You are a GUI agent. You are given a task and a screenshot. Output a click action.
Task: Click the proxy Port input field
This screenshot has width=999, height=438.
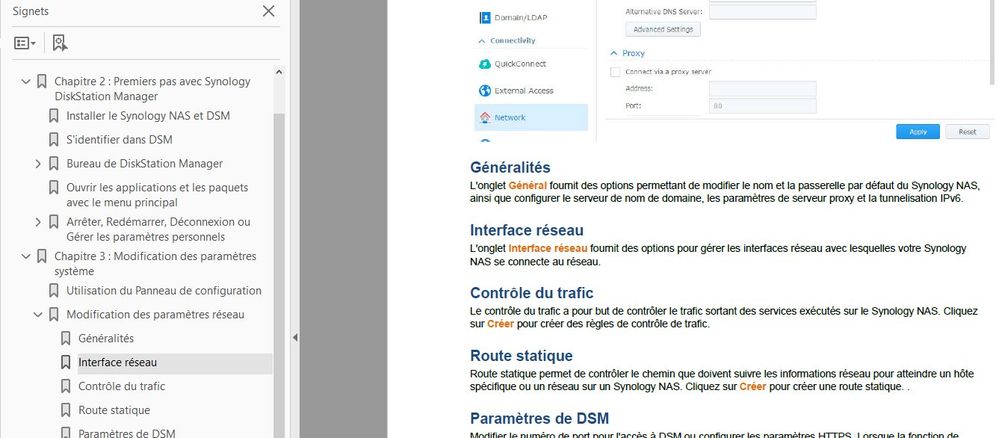click(763, 106)
